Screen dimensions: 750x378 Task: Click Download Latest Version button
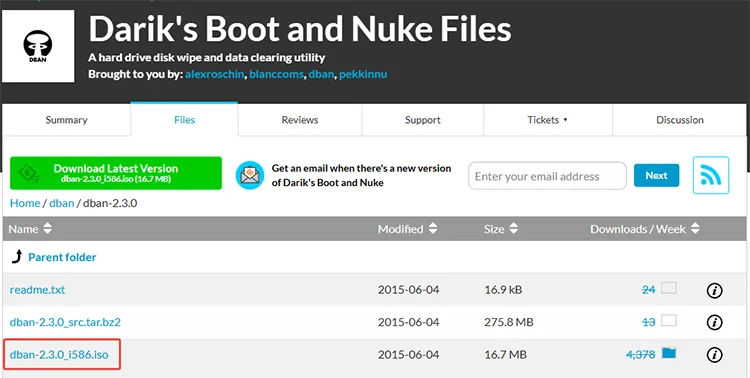[116, 173]
